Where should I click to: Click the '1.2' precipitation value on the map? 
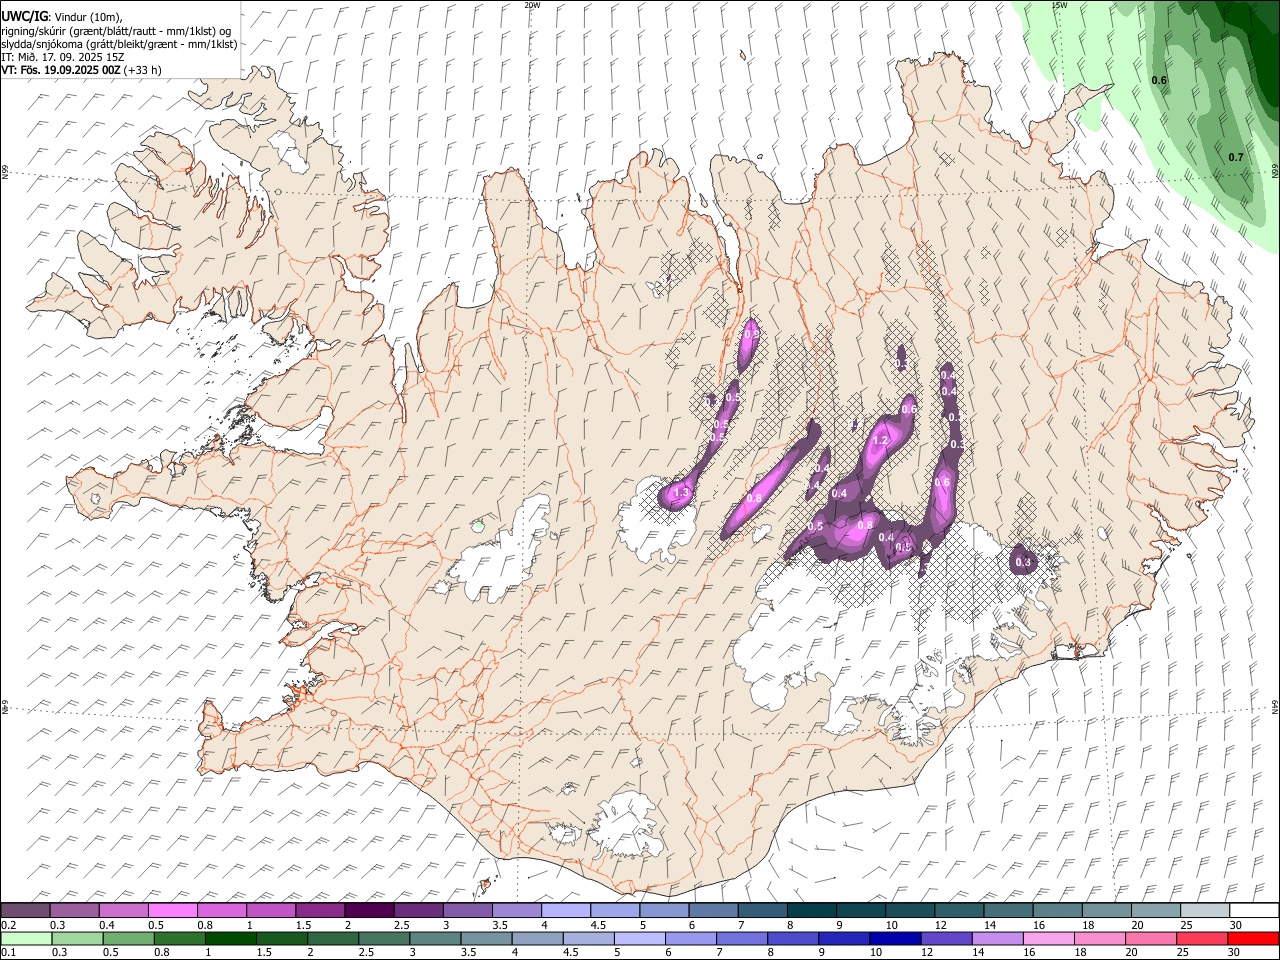pos(881,440)
